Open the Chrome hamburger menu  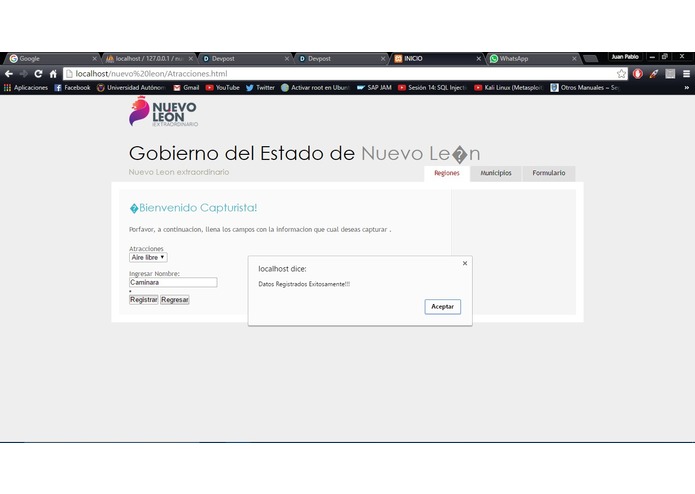[686, 74]
